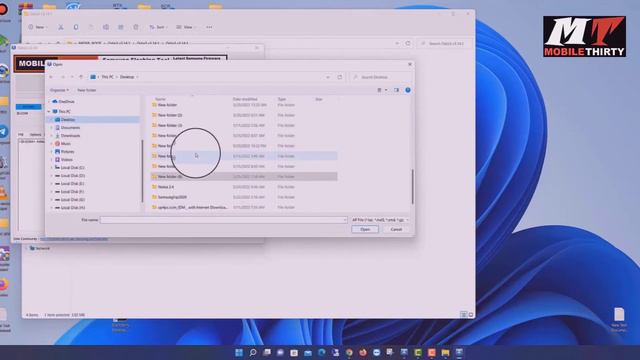Image resolution: width=640 pixels, height=360 pixels.
Task: Open View menu in Explorer toolbar
Action: 185,27
